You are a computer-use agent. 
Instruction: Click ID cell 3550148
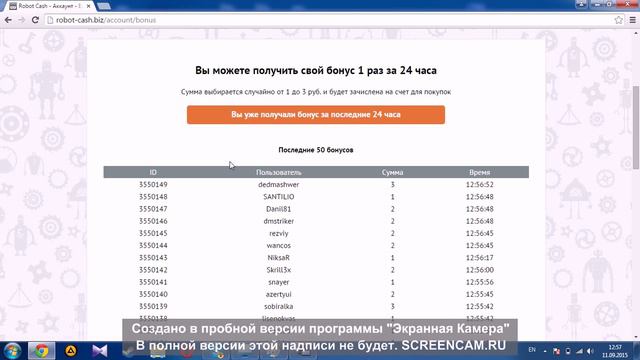click(x=153, y=197)
